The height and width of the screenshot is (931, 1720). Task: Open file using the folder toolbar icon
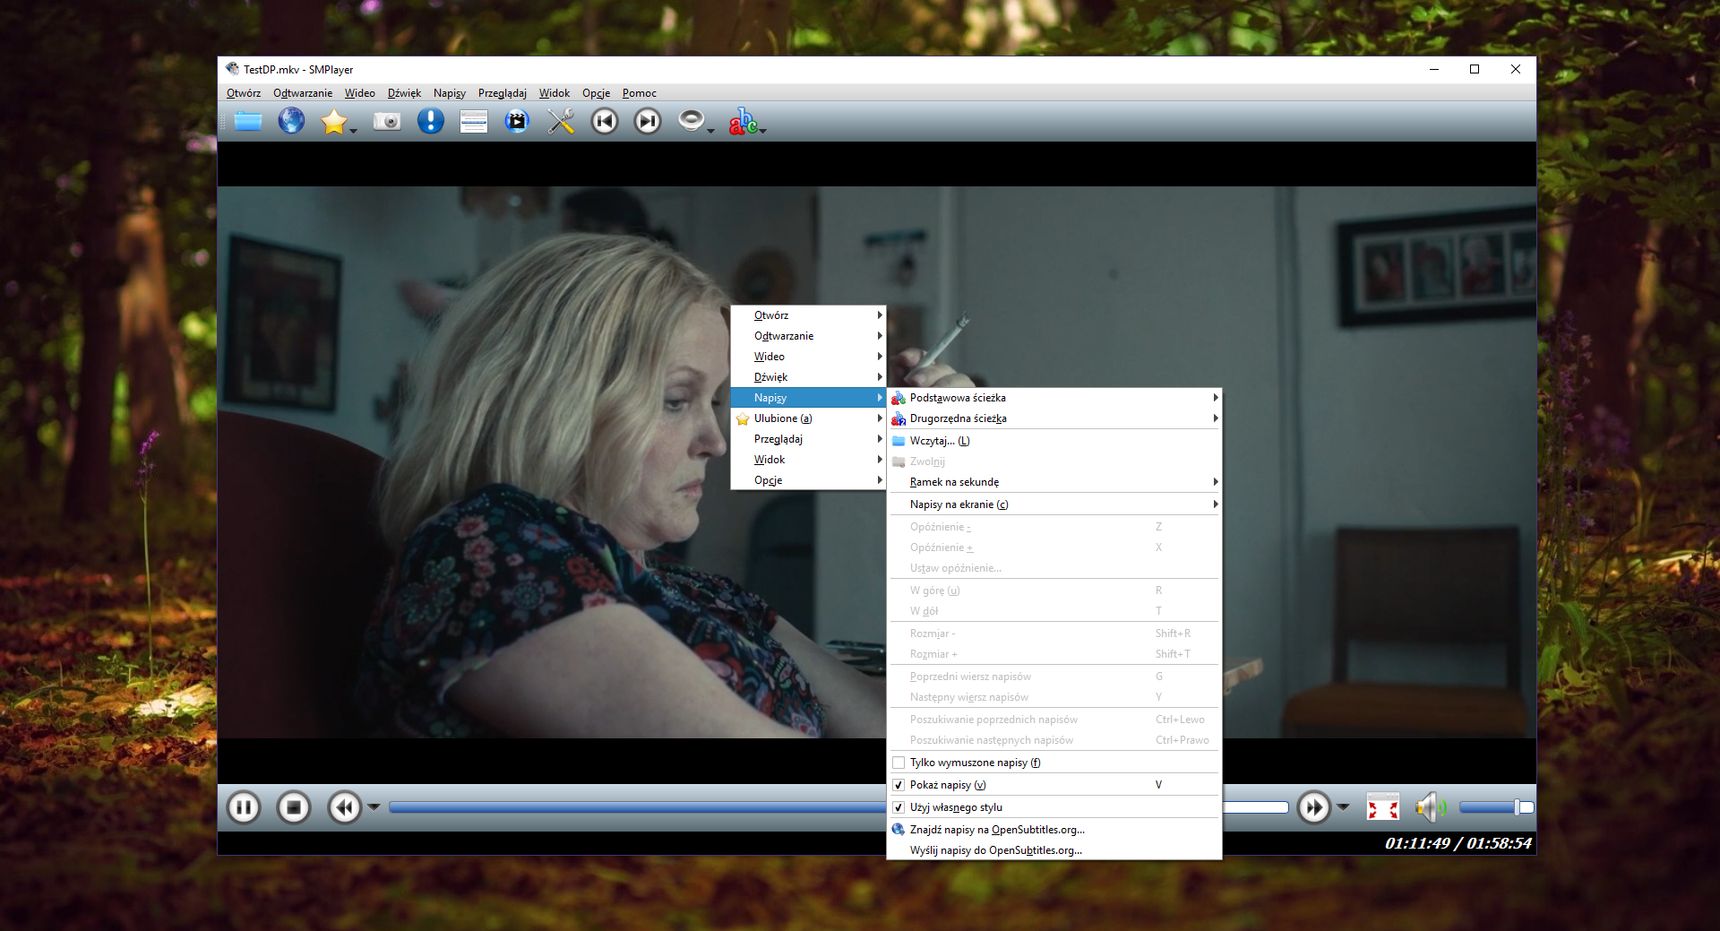[x=248, y=122]
